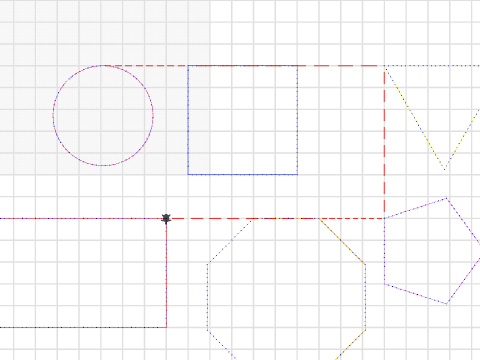The image size is (480, 360).
Task: Select the purple pentagon shape
Action: (433, 251)
